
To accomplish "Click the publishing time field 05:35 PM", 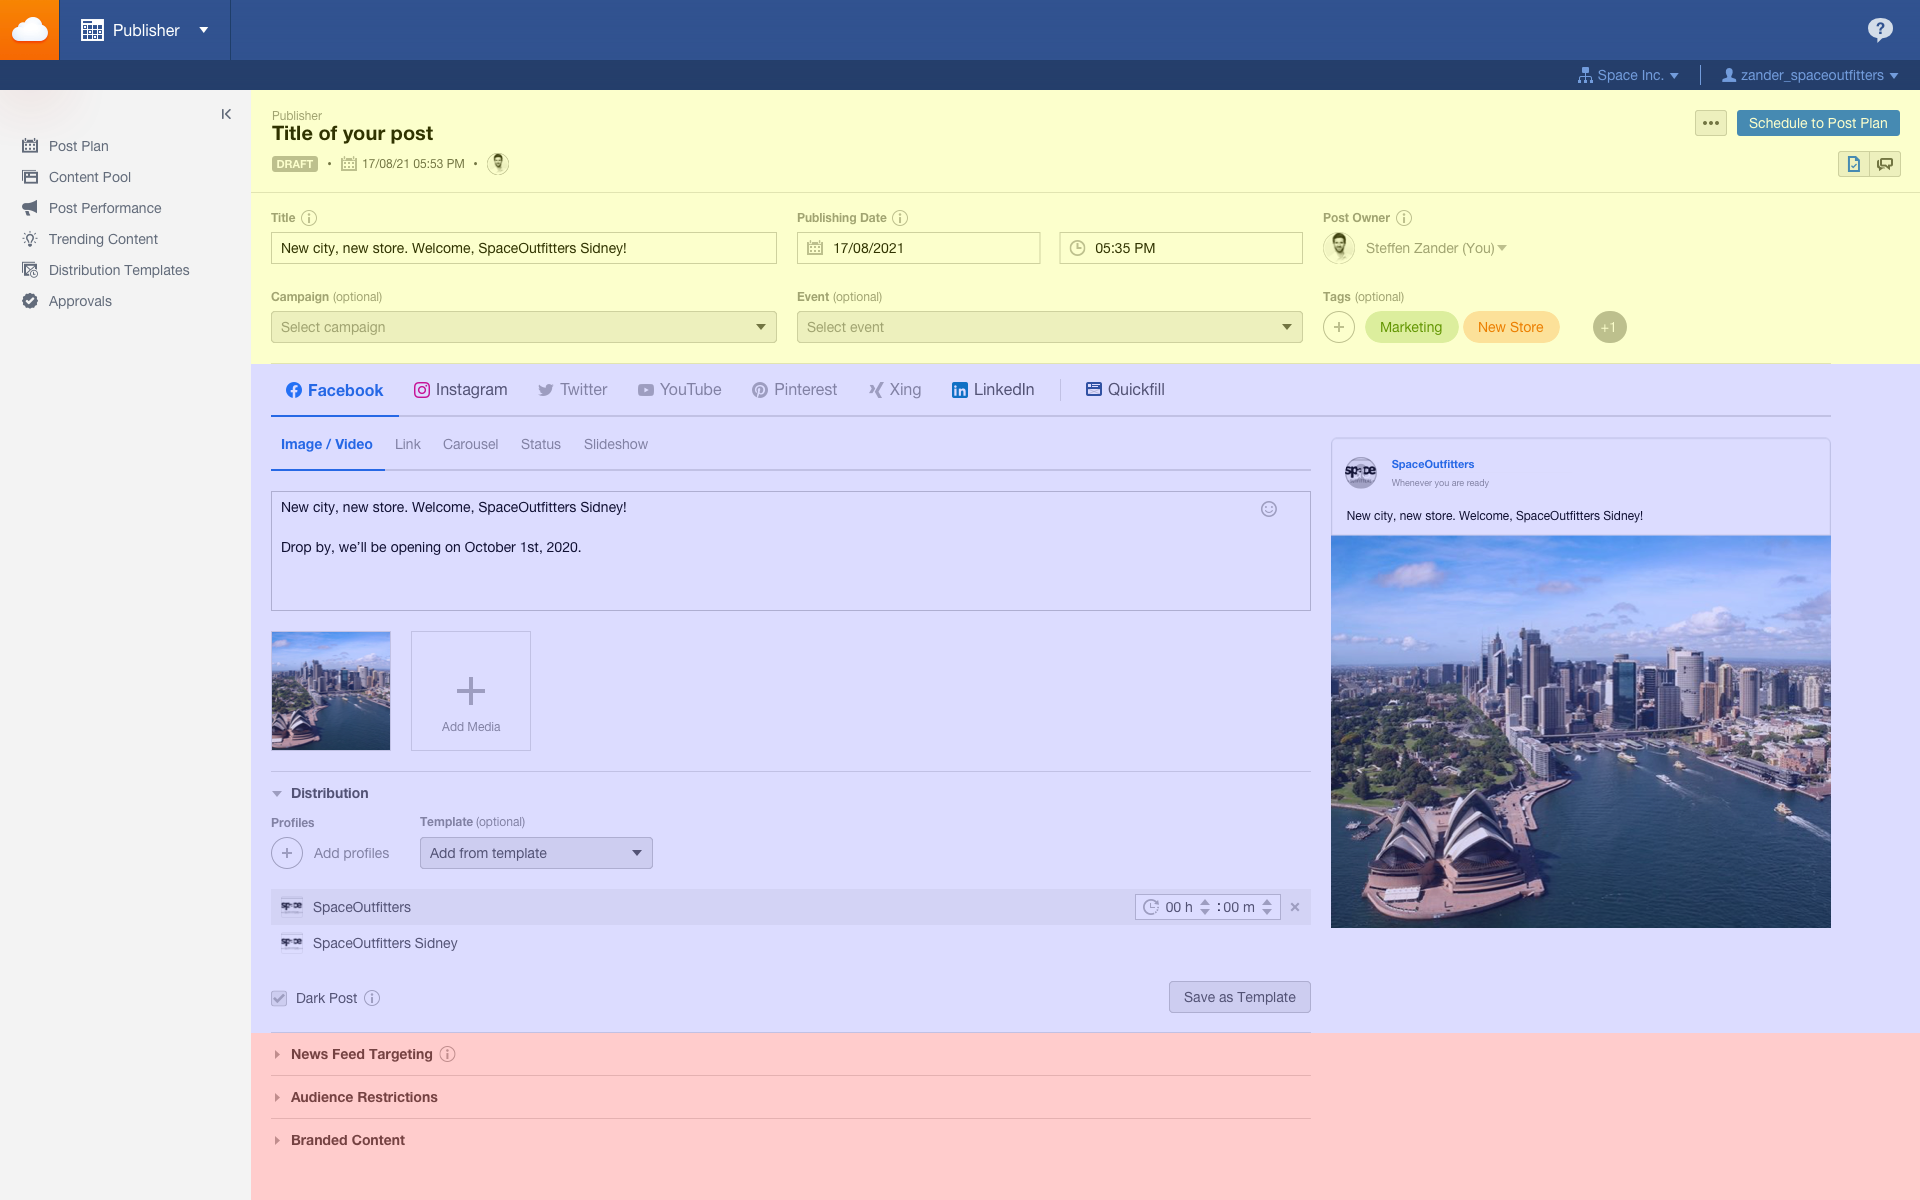I will pos(1181,248).
